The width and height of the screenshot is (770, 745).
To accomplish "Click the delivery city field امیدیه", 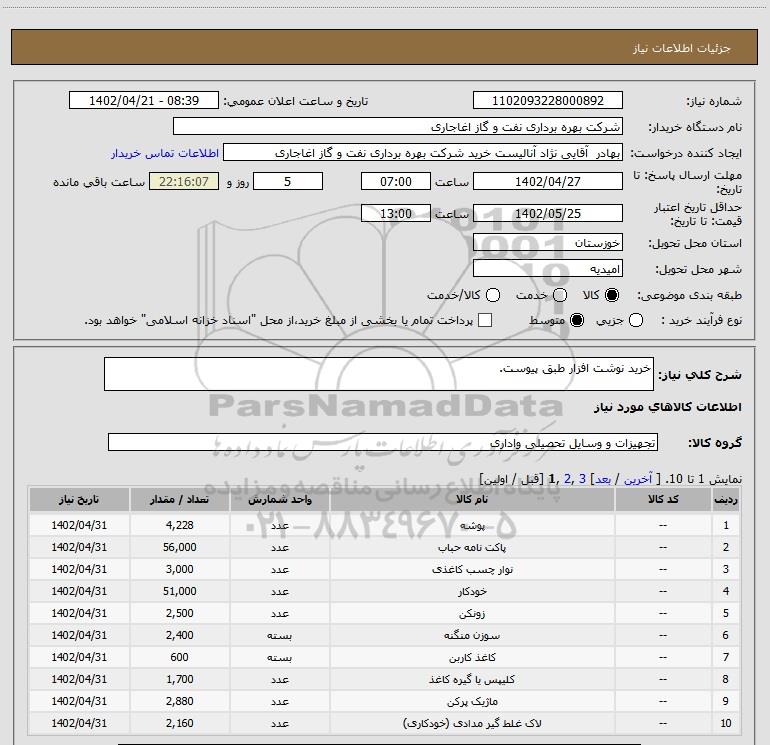I will tap(548, 269).
